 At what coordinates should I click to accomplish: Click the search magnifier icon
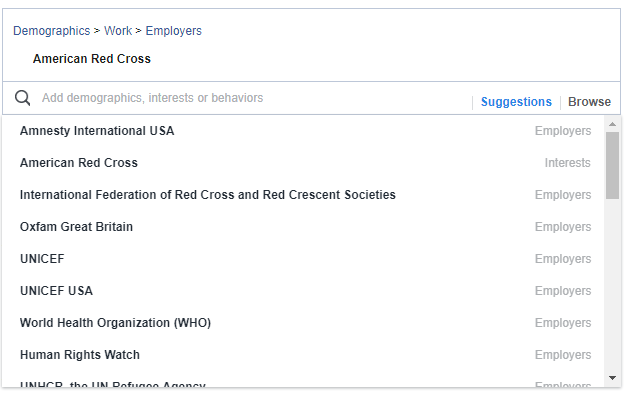coord(22,98)
